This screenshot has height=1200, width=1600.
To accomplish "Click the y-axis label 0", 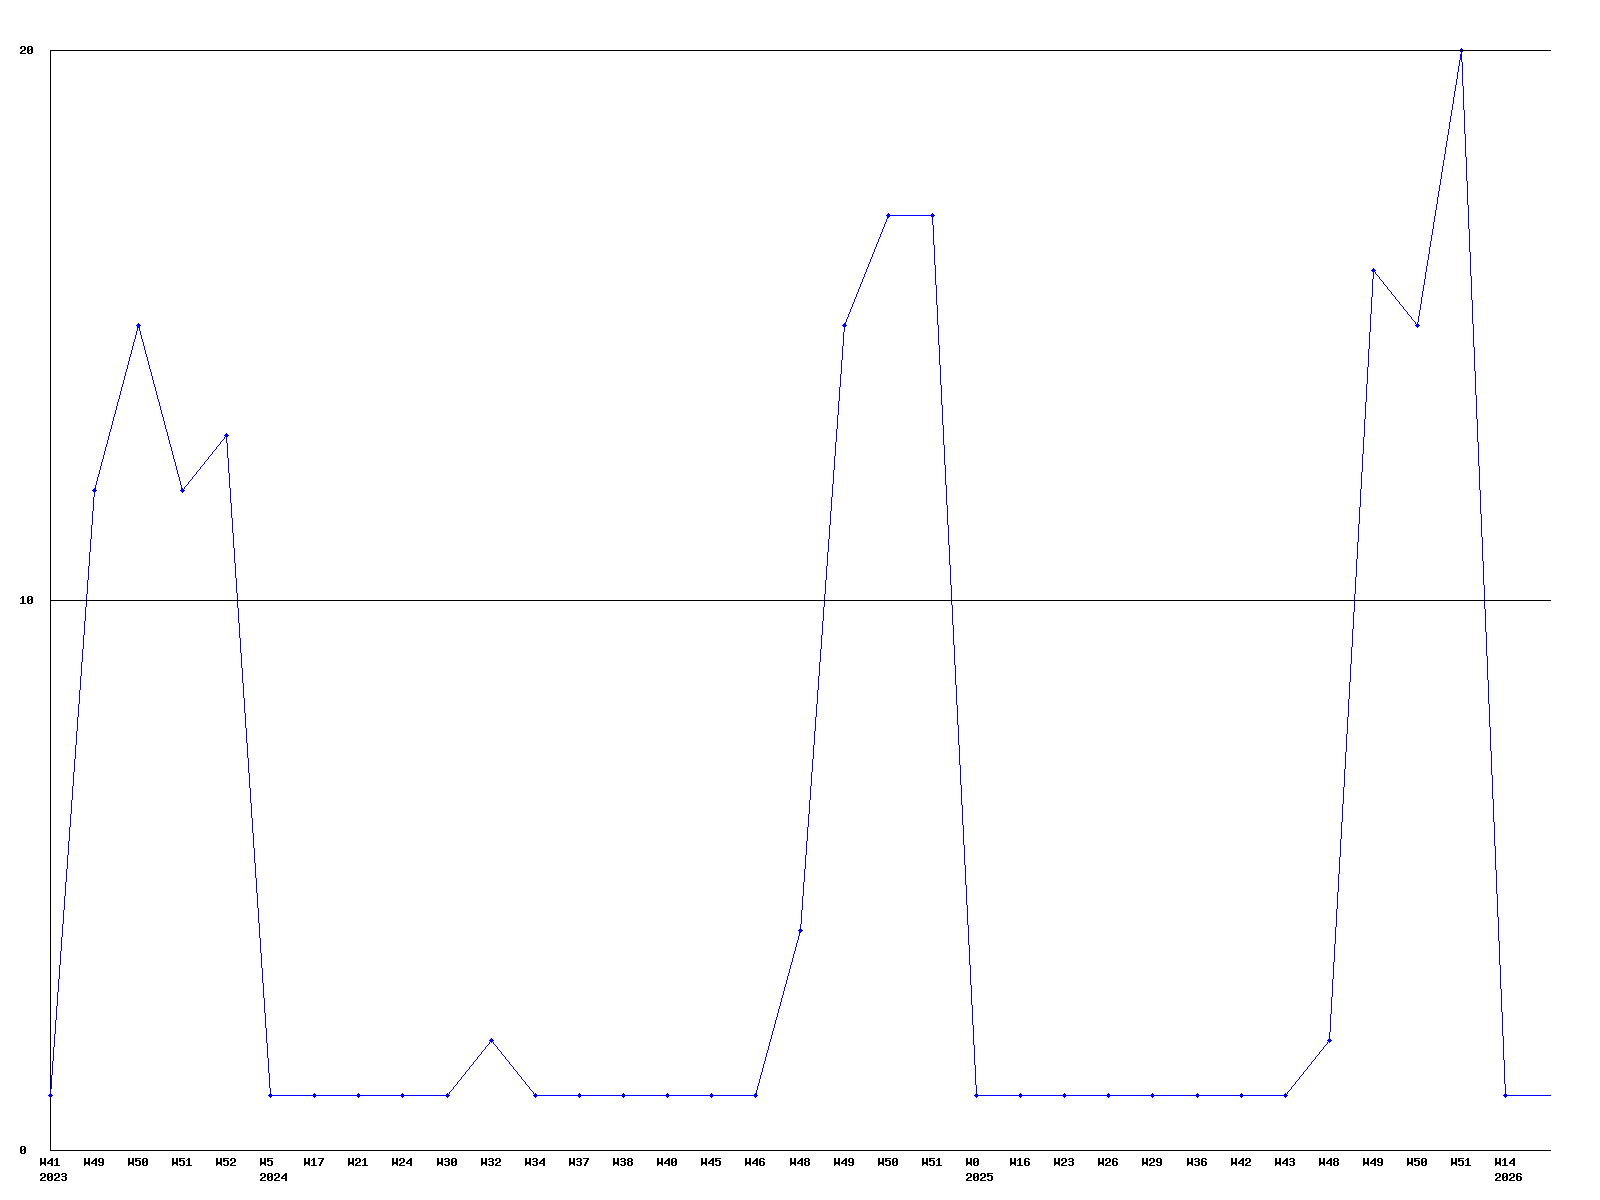I will click(22, 1150).
